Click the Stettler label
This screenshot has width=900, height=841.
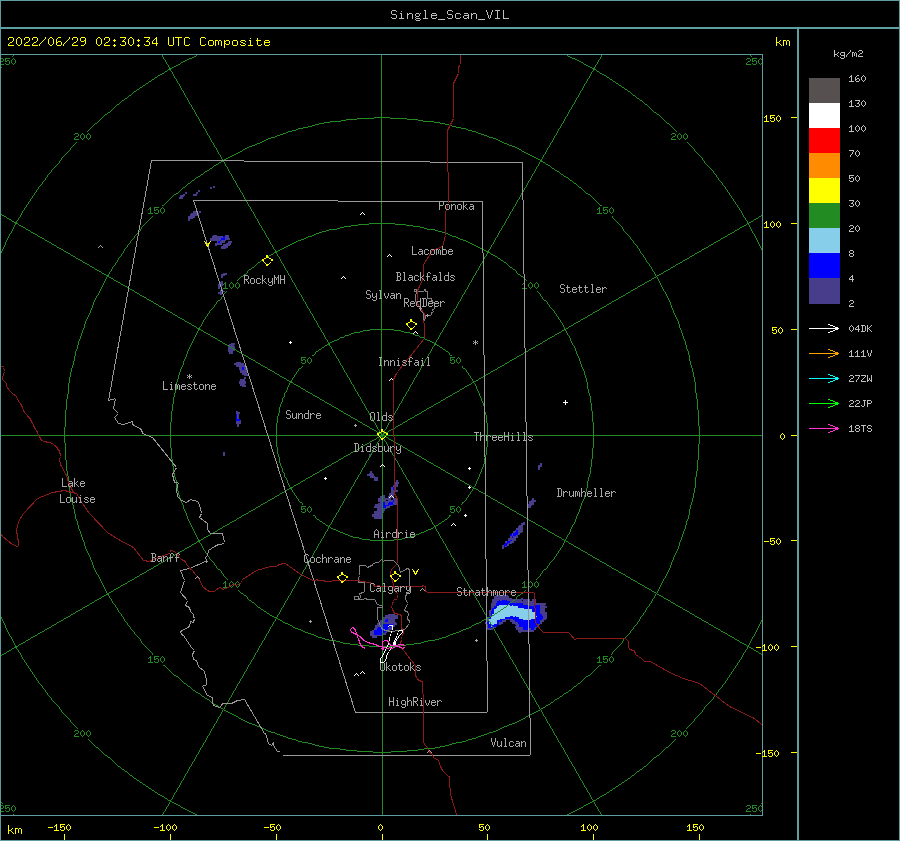(x=583, y=289)
